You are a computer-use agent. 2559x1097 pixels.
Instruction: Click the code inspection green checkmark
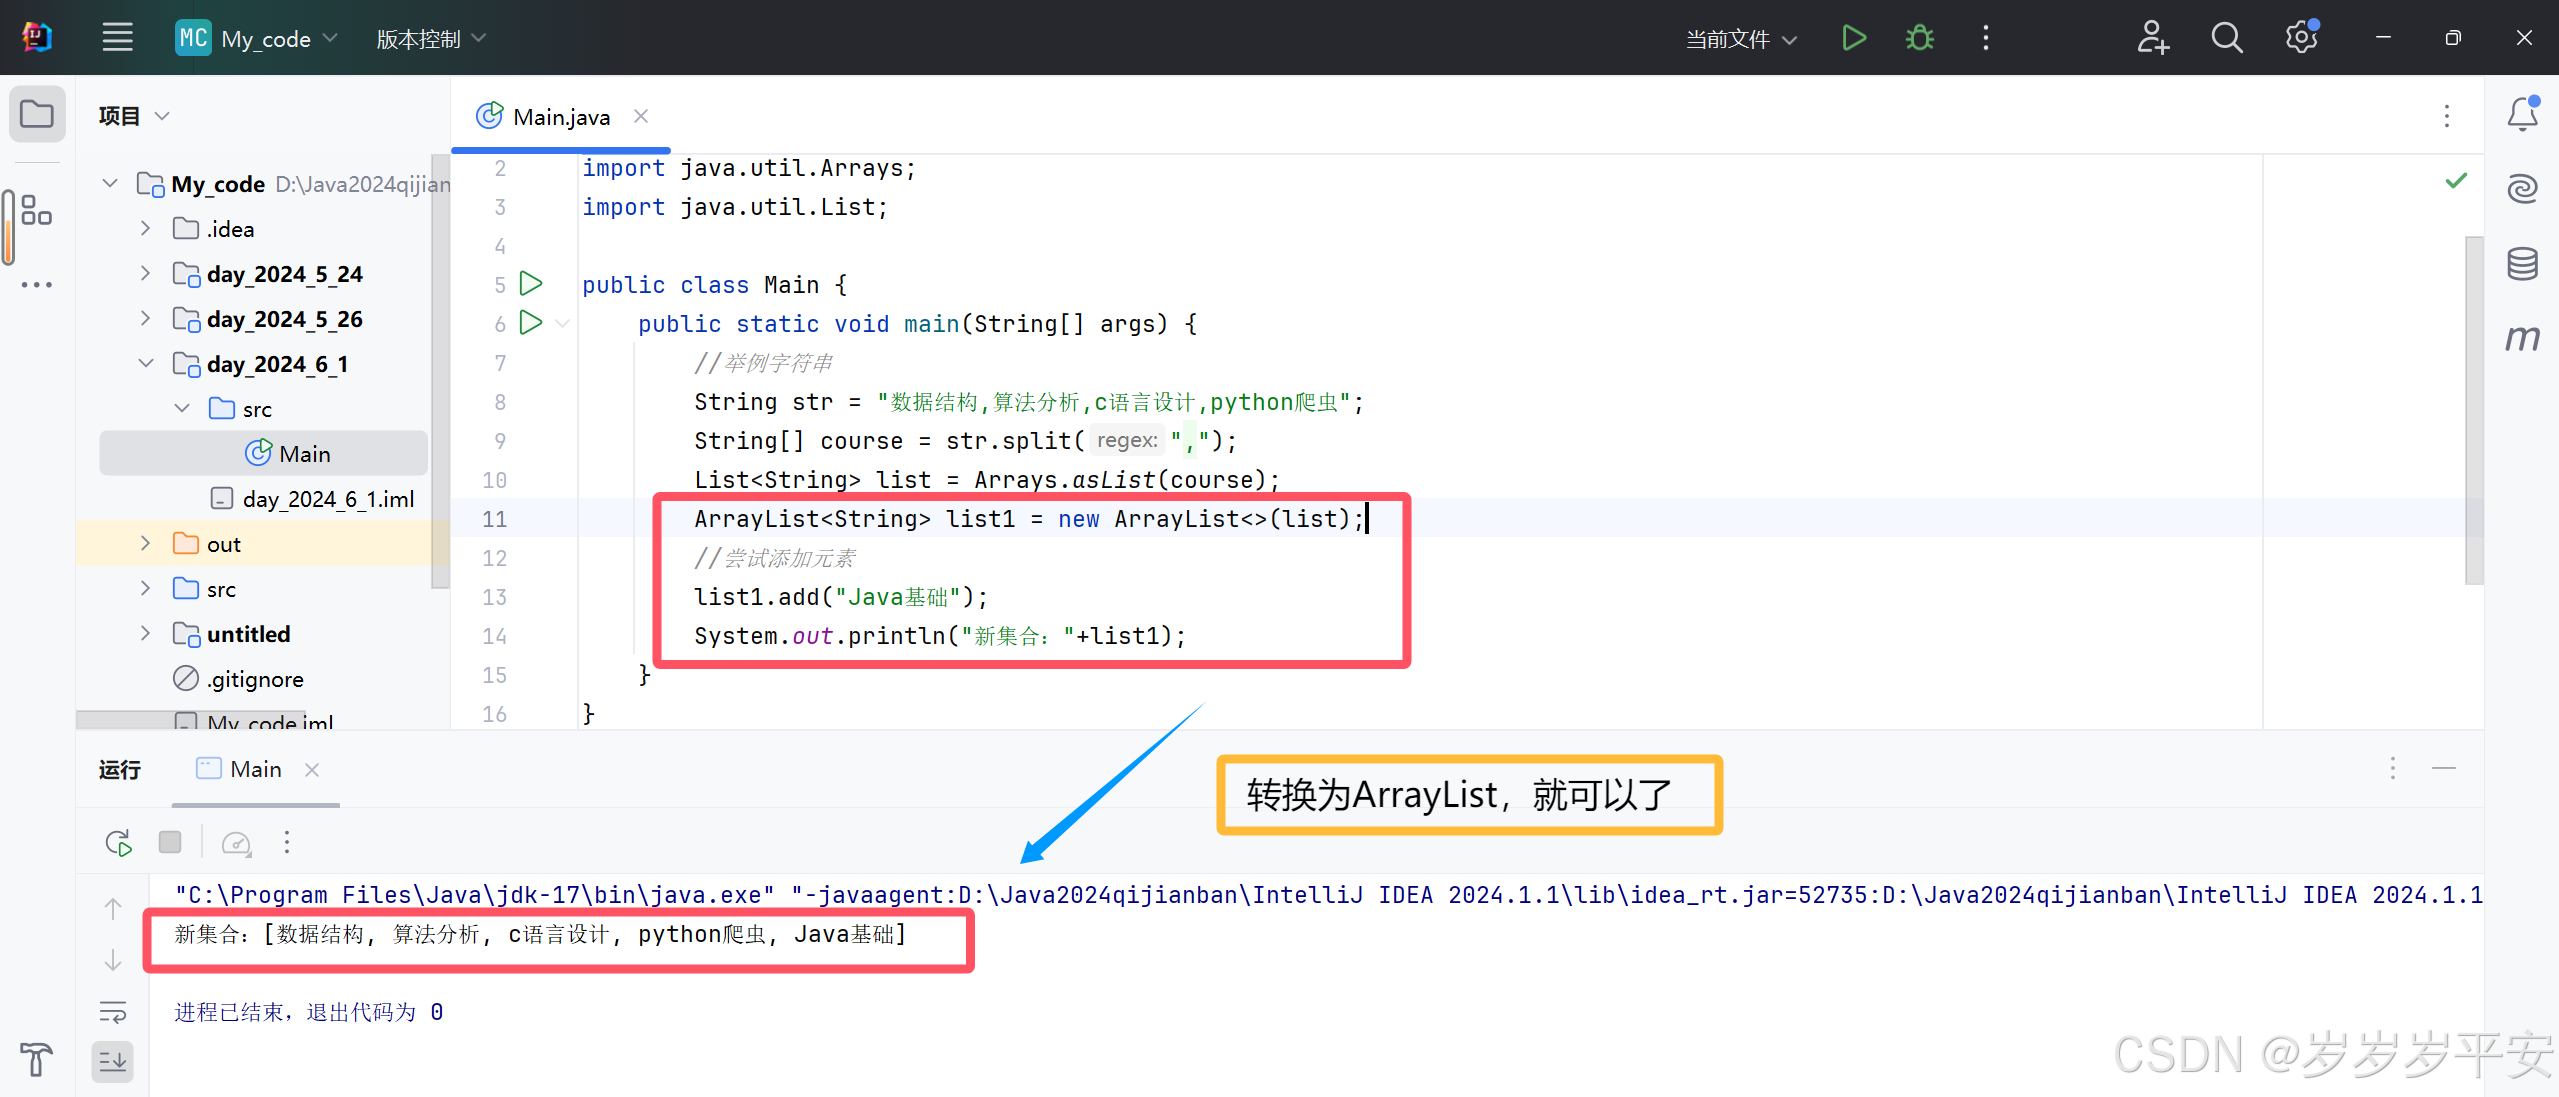(x=2456, y=181)
